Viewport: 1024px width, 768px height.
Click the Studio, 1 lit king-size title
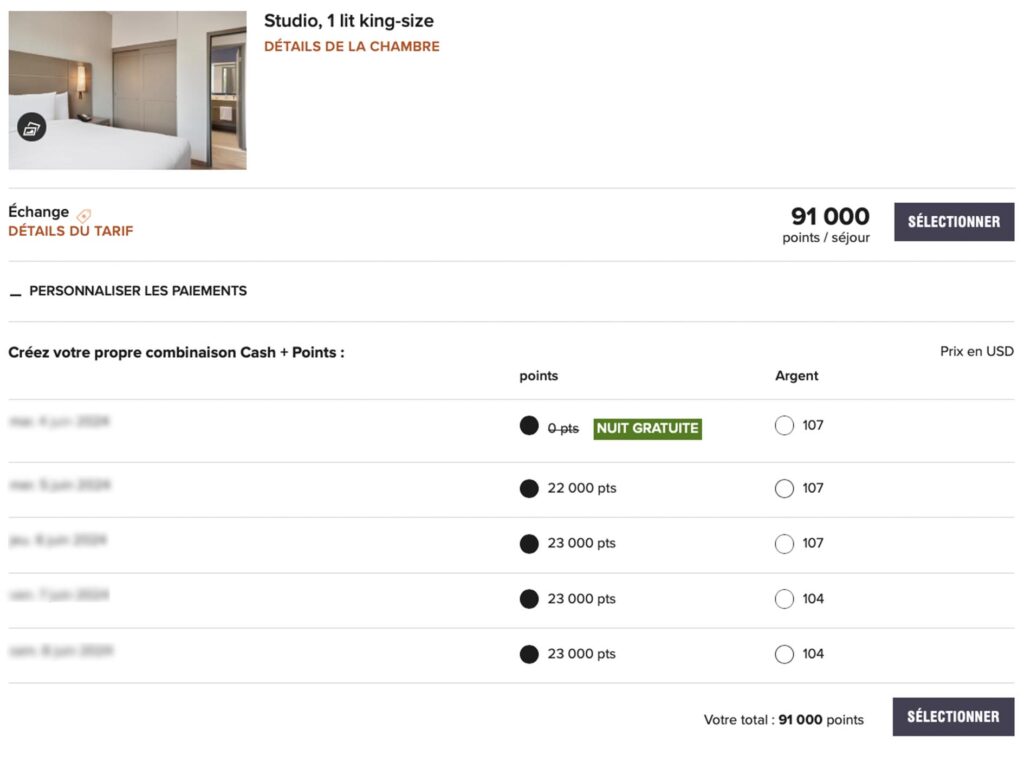348,21
